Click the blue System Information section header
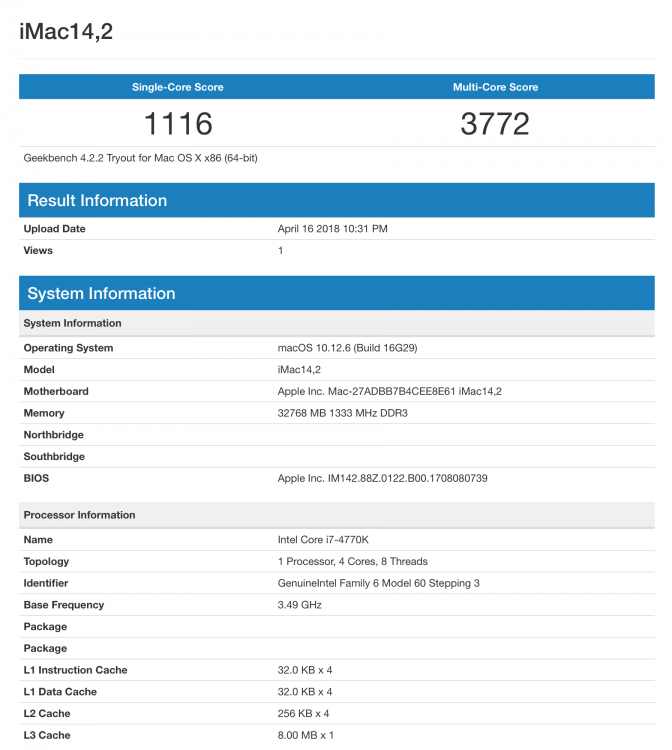The width and height of the screenshot is (672, 750). point(337,293)
